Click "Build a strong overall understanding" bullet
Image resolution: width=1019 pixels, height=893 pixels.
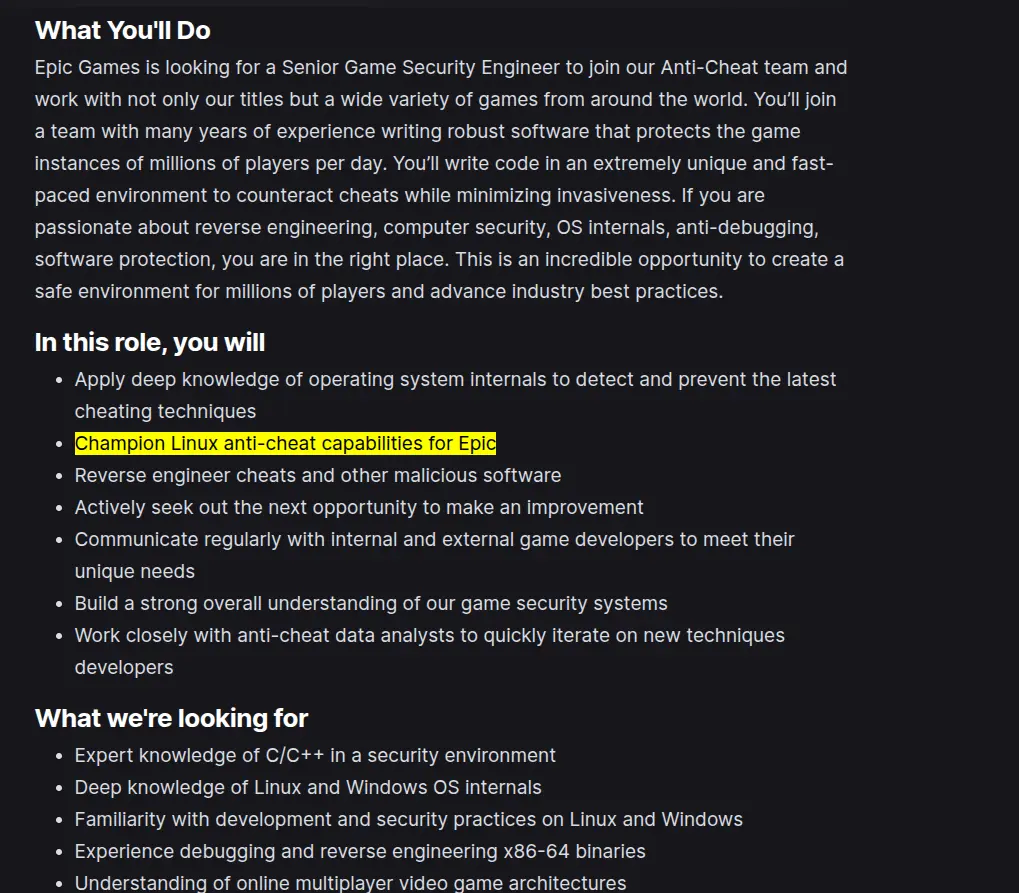(371, 603)
